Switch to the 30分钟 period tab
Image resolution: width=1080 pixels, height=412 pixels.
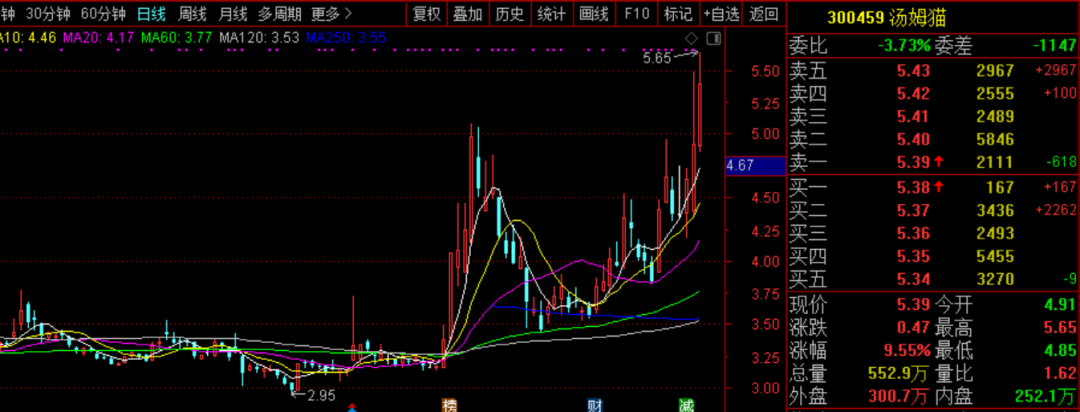48,13
